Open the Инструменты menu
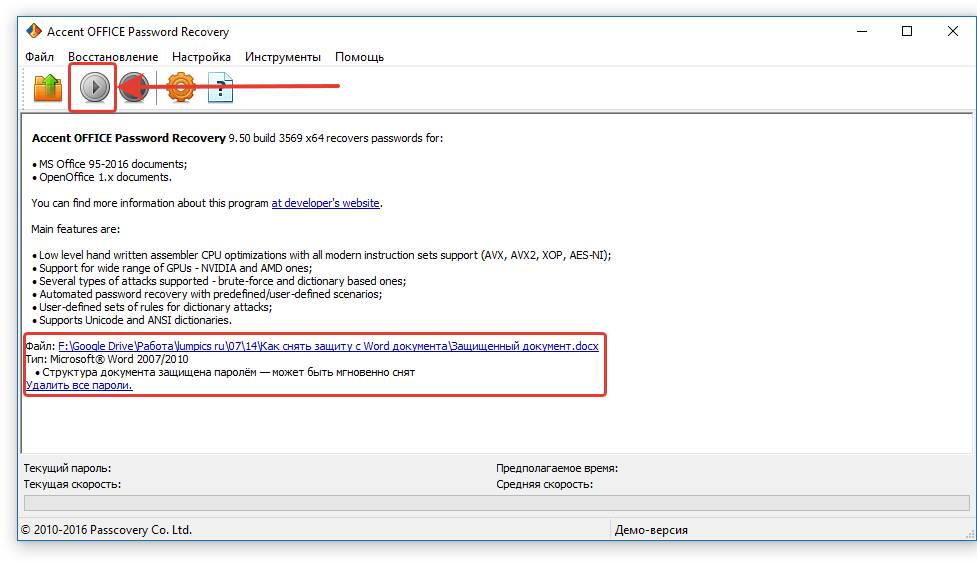This screenshot has width=977, height=563. [283, 57]
